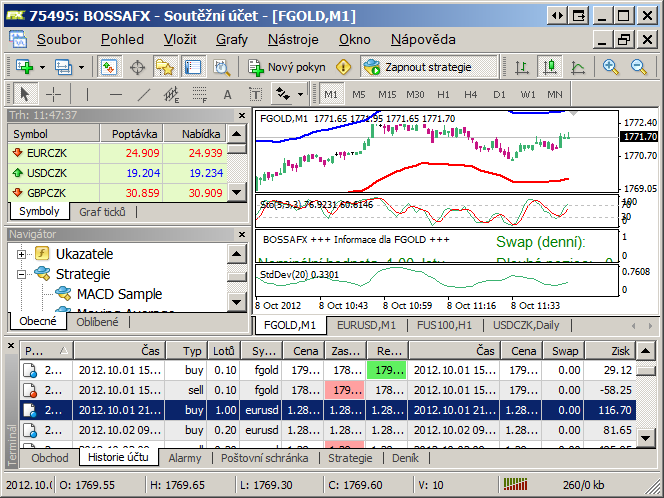Toggle the Navigator folder-star icon
664x498 pixels.
(x=165, y=67)
